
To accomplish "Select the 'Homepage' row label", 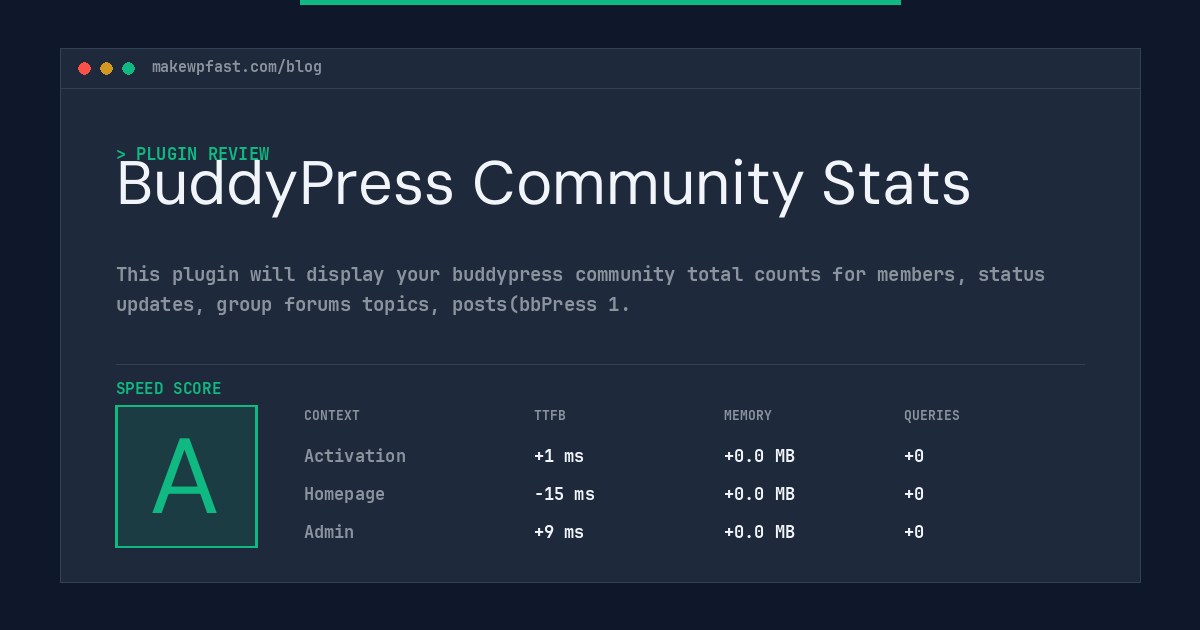I will click(x=344, y=494).
